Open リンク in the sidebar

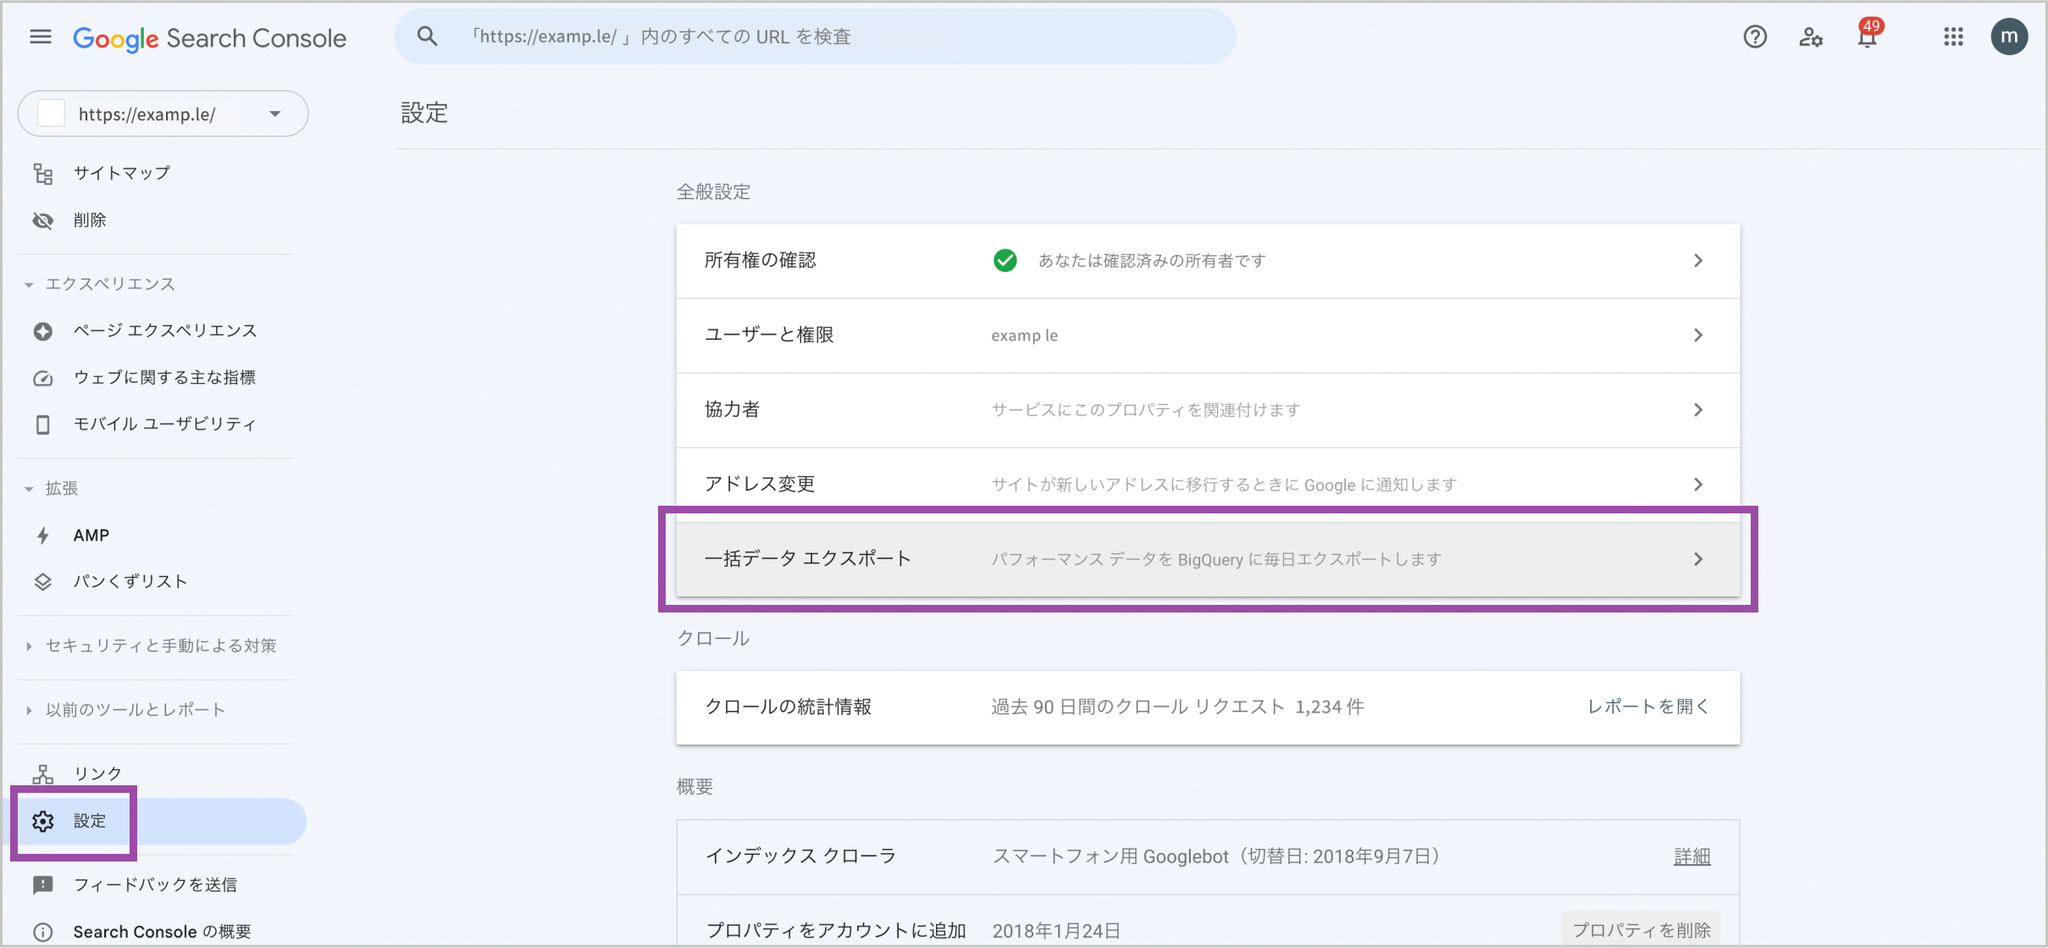point(98,773)
